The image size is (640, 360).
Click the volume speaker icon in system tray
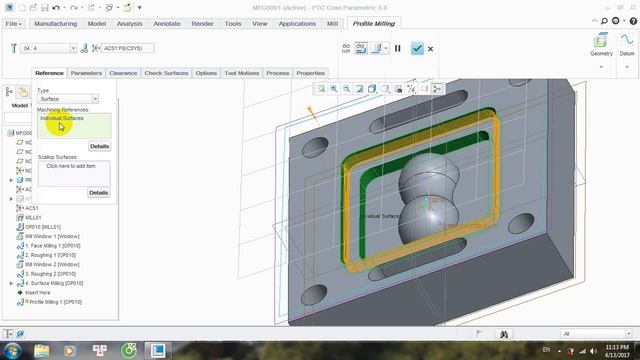(593, 351)
